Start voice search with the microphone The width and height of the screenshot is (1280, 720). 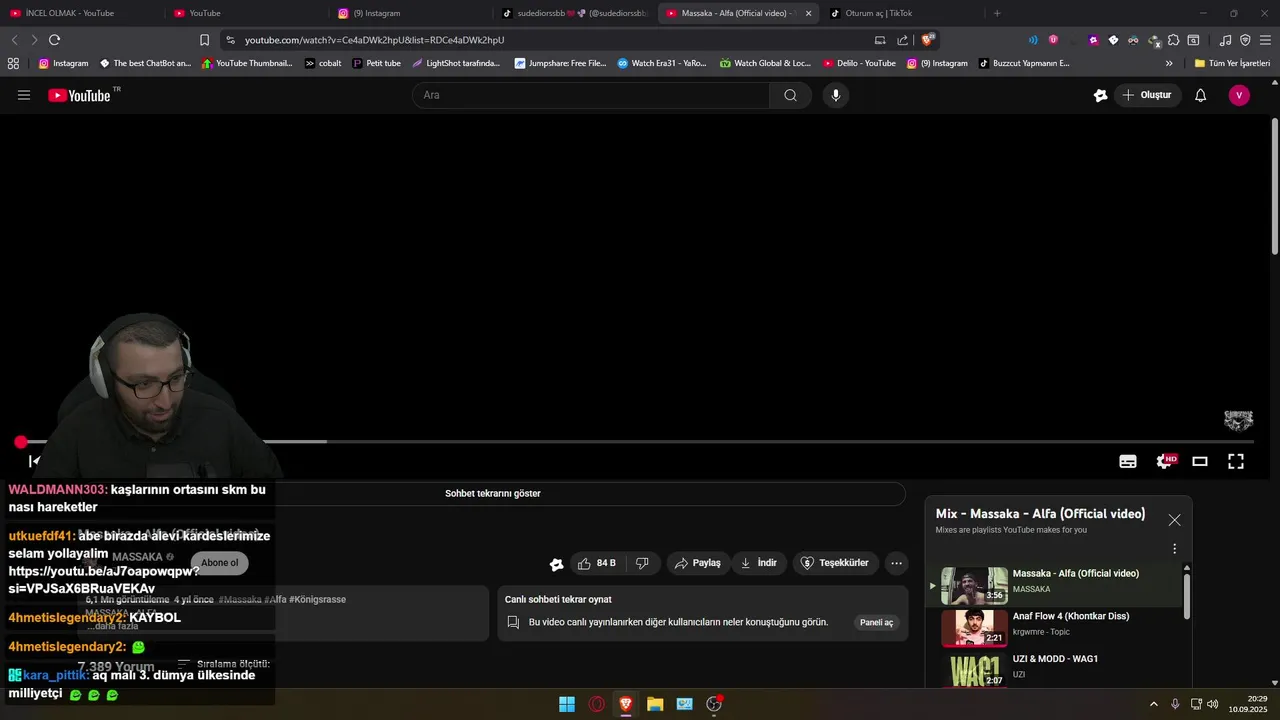[x=836, y=95]
